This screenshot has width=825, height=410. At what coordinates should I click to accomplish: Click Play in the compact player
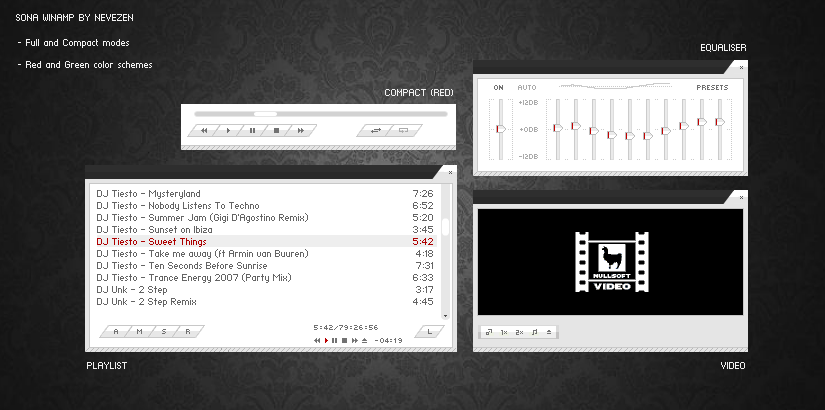(x=228, y=131)
